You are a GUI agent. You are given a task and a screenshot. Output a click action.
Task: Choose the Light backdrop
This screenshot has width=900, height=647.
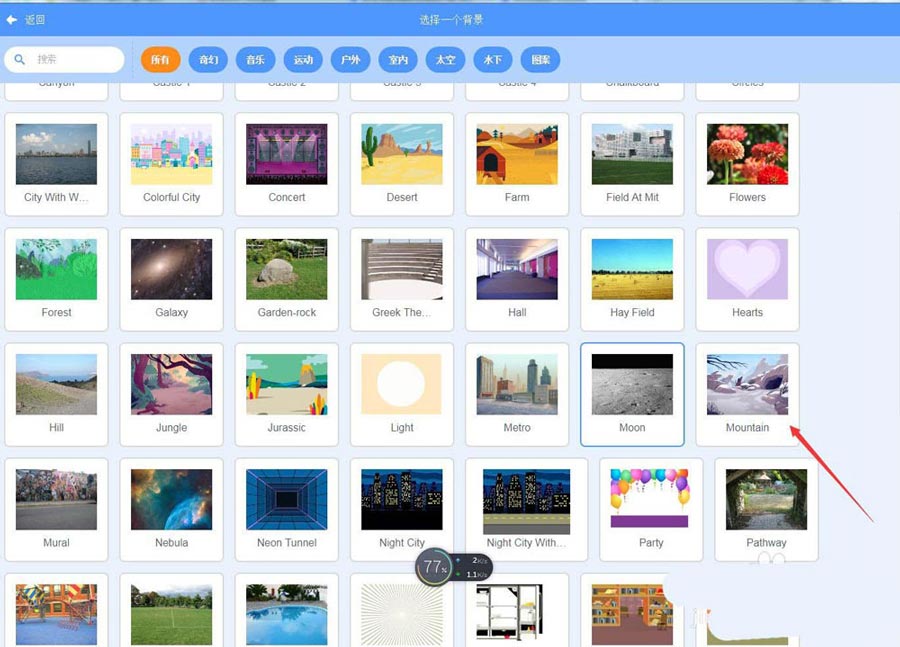click(x=402, y=394)
